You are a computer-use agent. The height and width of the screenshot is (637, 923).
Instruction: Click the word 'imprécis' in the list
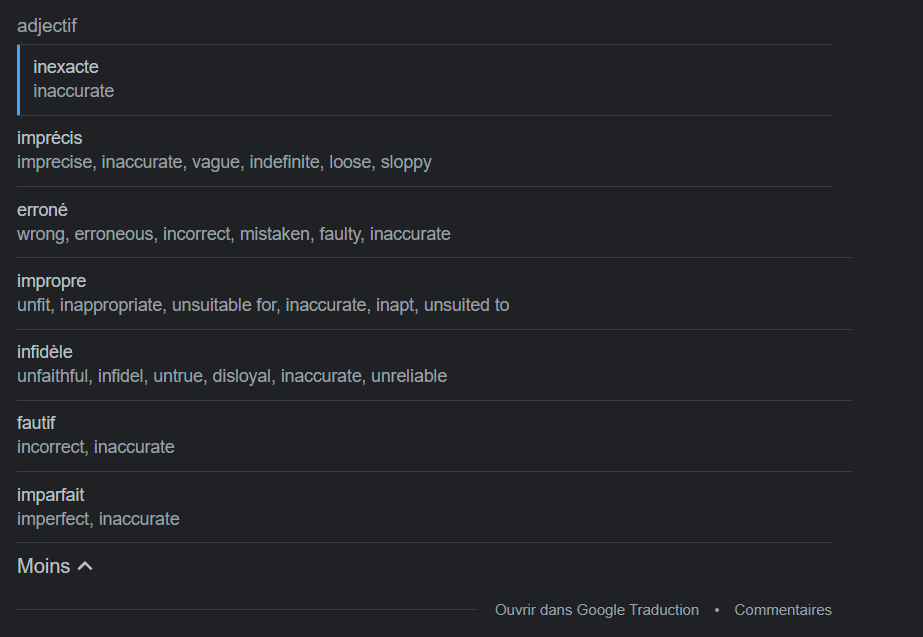49,138
